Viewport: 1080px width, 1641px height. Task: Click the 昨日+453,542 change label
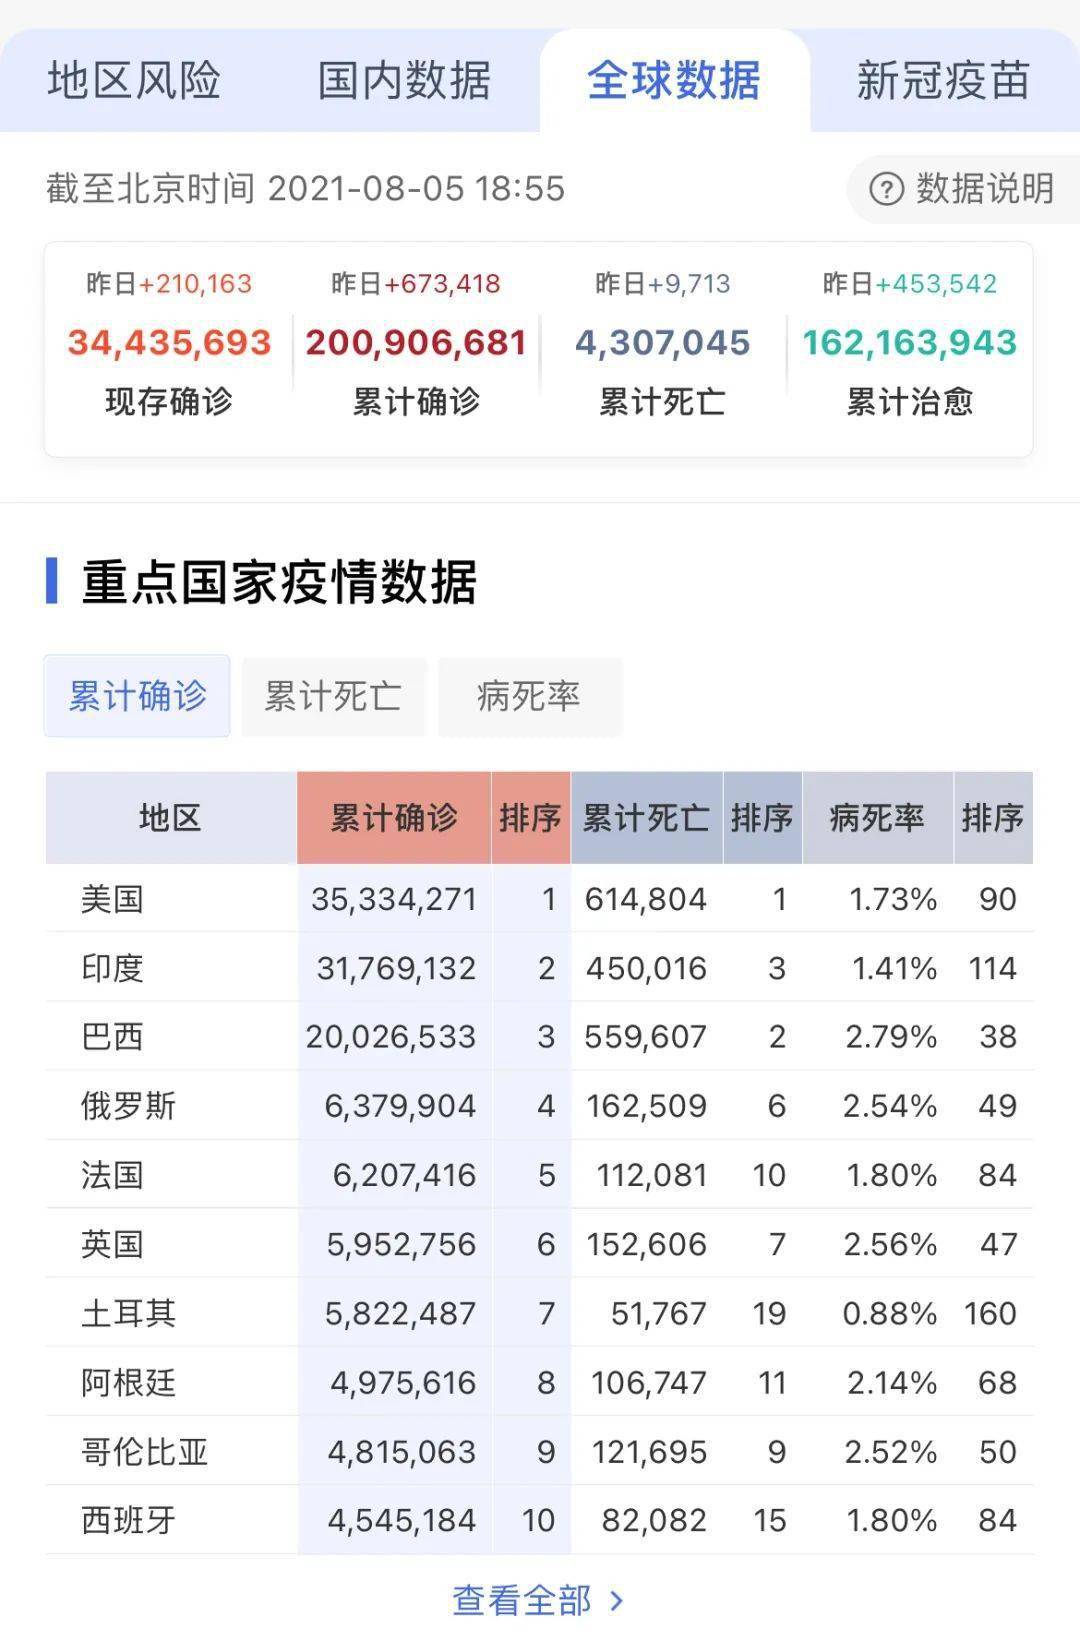(x=910, y=284)
